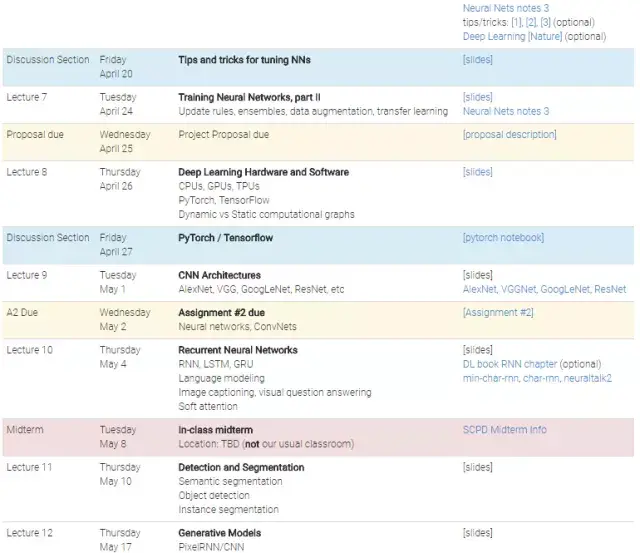Screen dimensions: 640x553
Task: Open the Lecture 7 slides link
Action: [477, 97]
